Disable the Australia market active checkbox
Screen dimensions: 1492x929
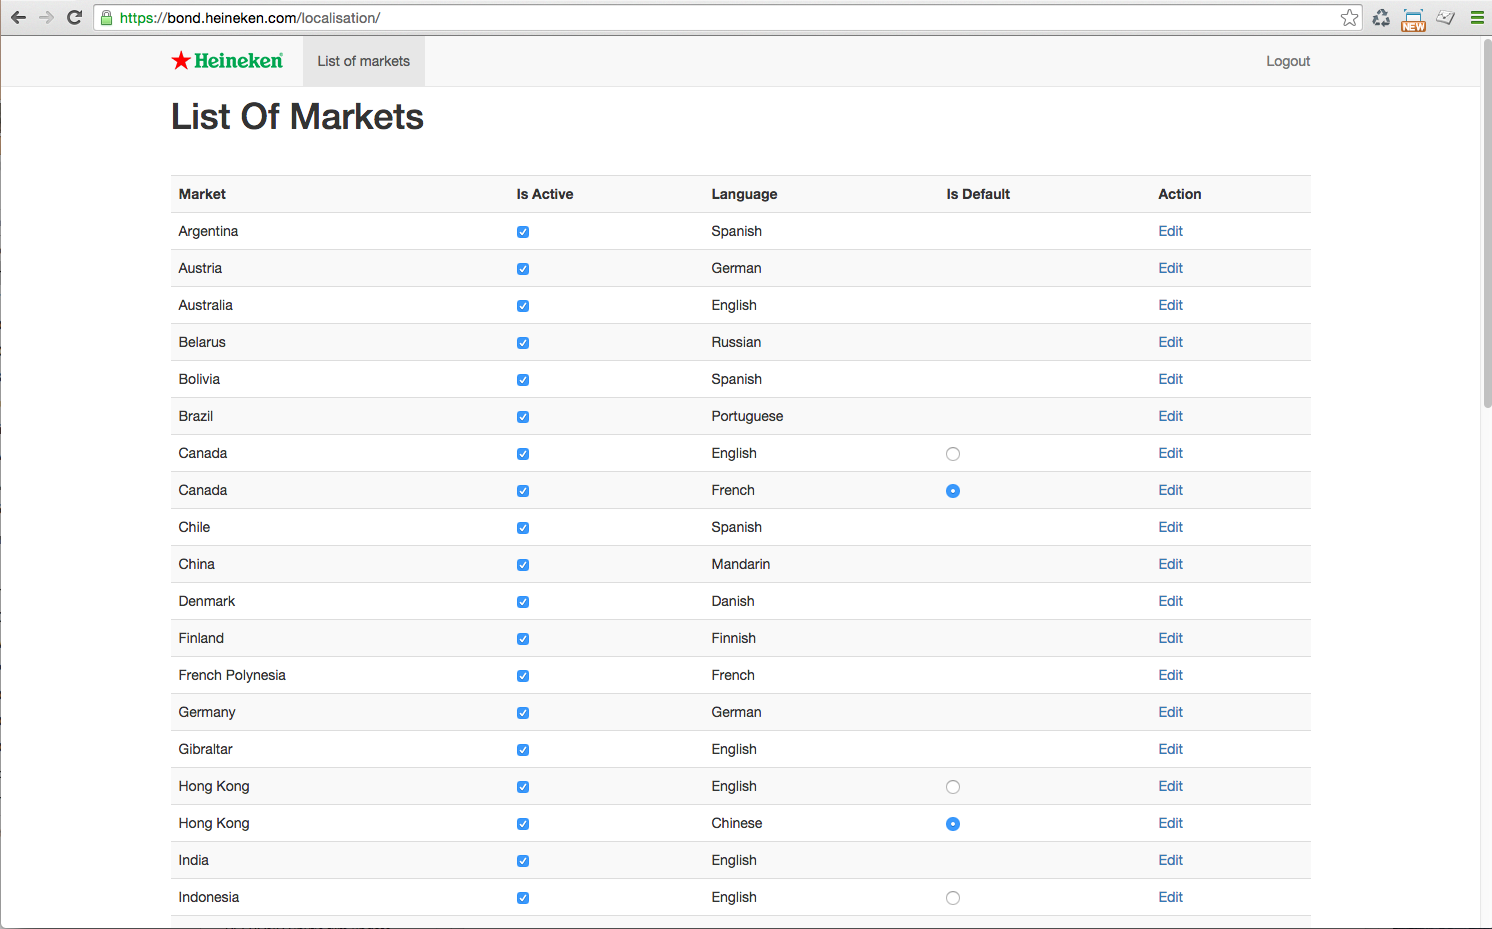[523, 306]
